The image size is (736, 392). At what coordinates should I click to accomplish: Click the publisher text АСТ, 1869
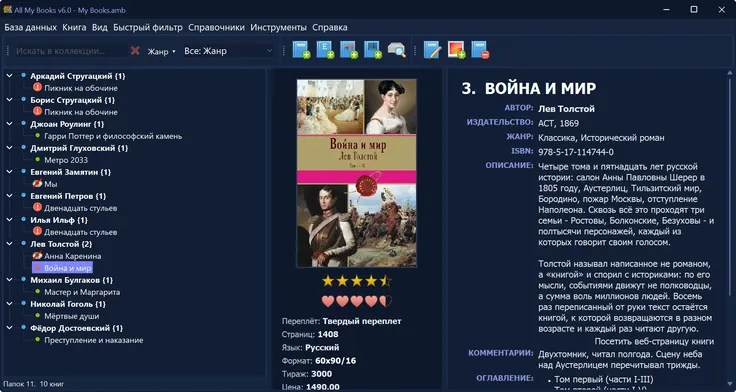click(x=559, y=123)
